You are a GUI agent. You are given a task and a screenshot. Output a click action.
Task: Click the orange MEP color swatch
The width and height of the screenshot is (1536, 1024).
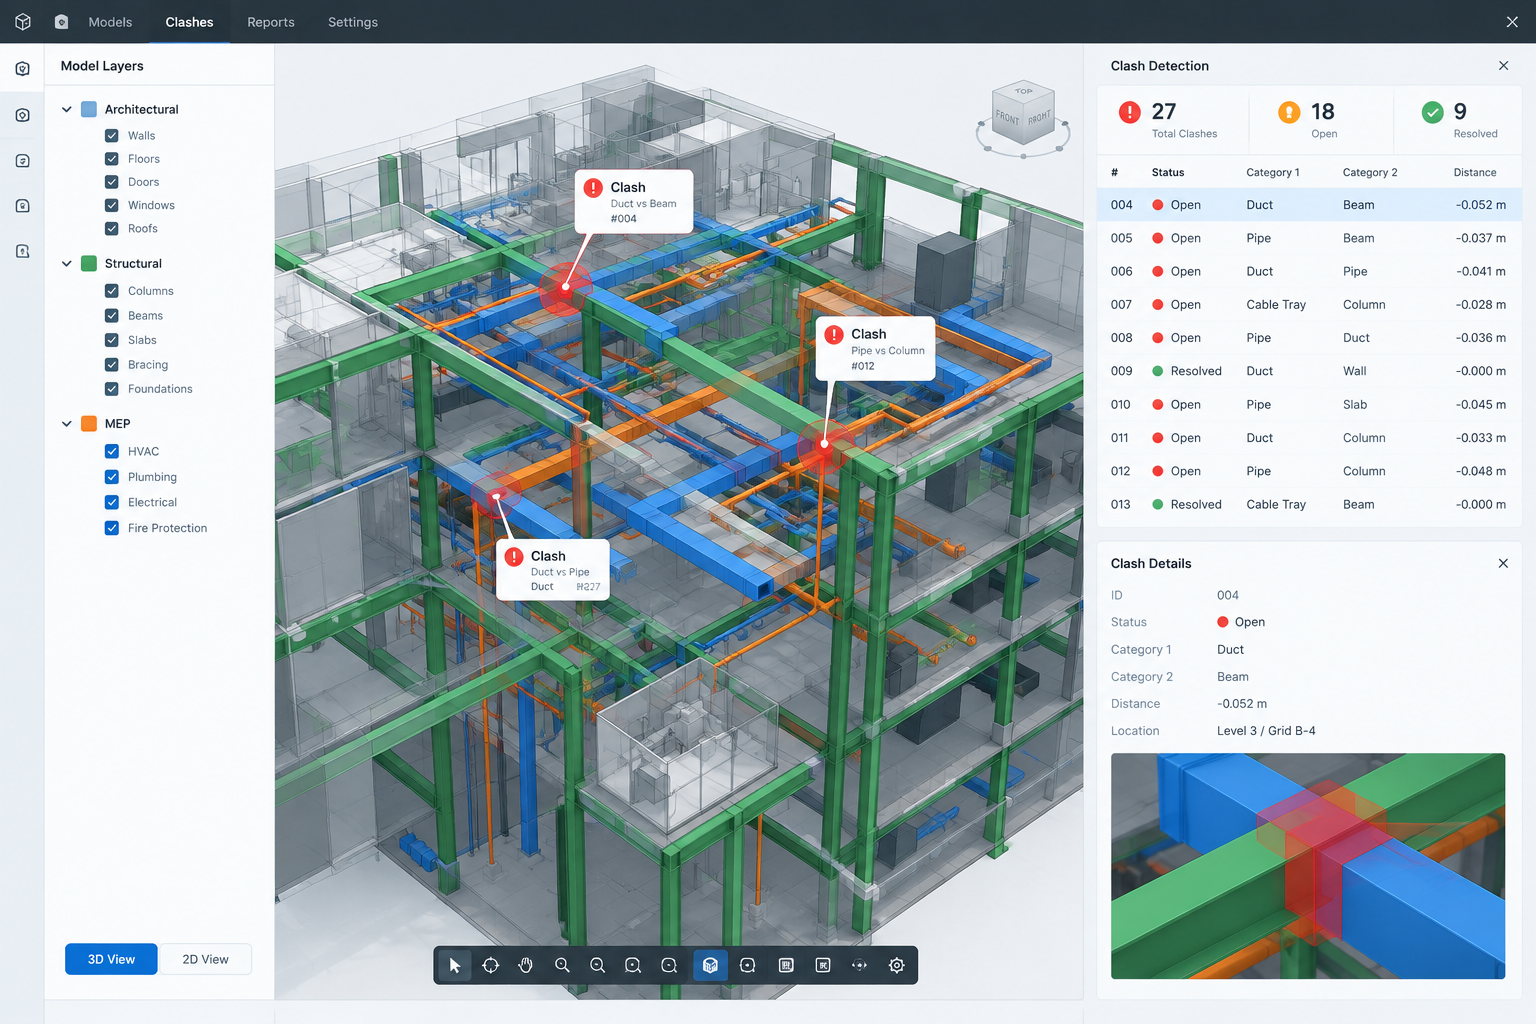(x=89, y=424)
